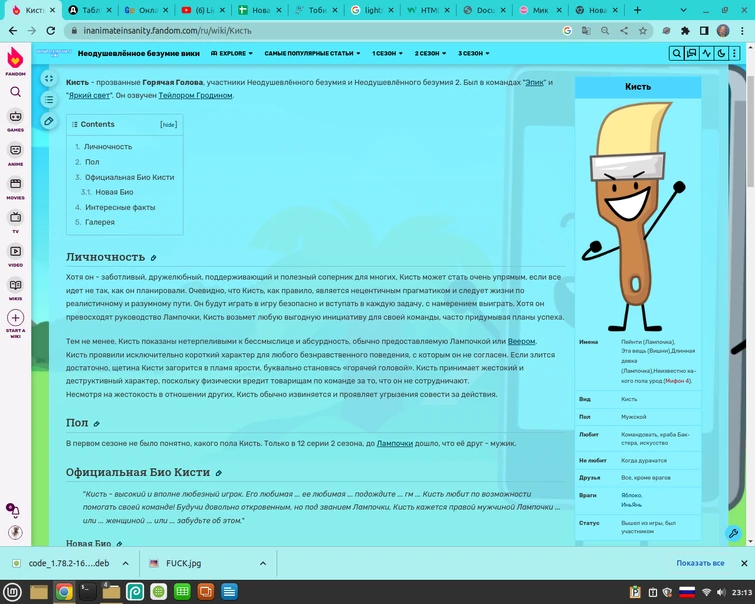Viewport: 755px width, 604px height.
Task: Open the Яркий свет team link
Action: coord(89,95)
